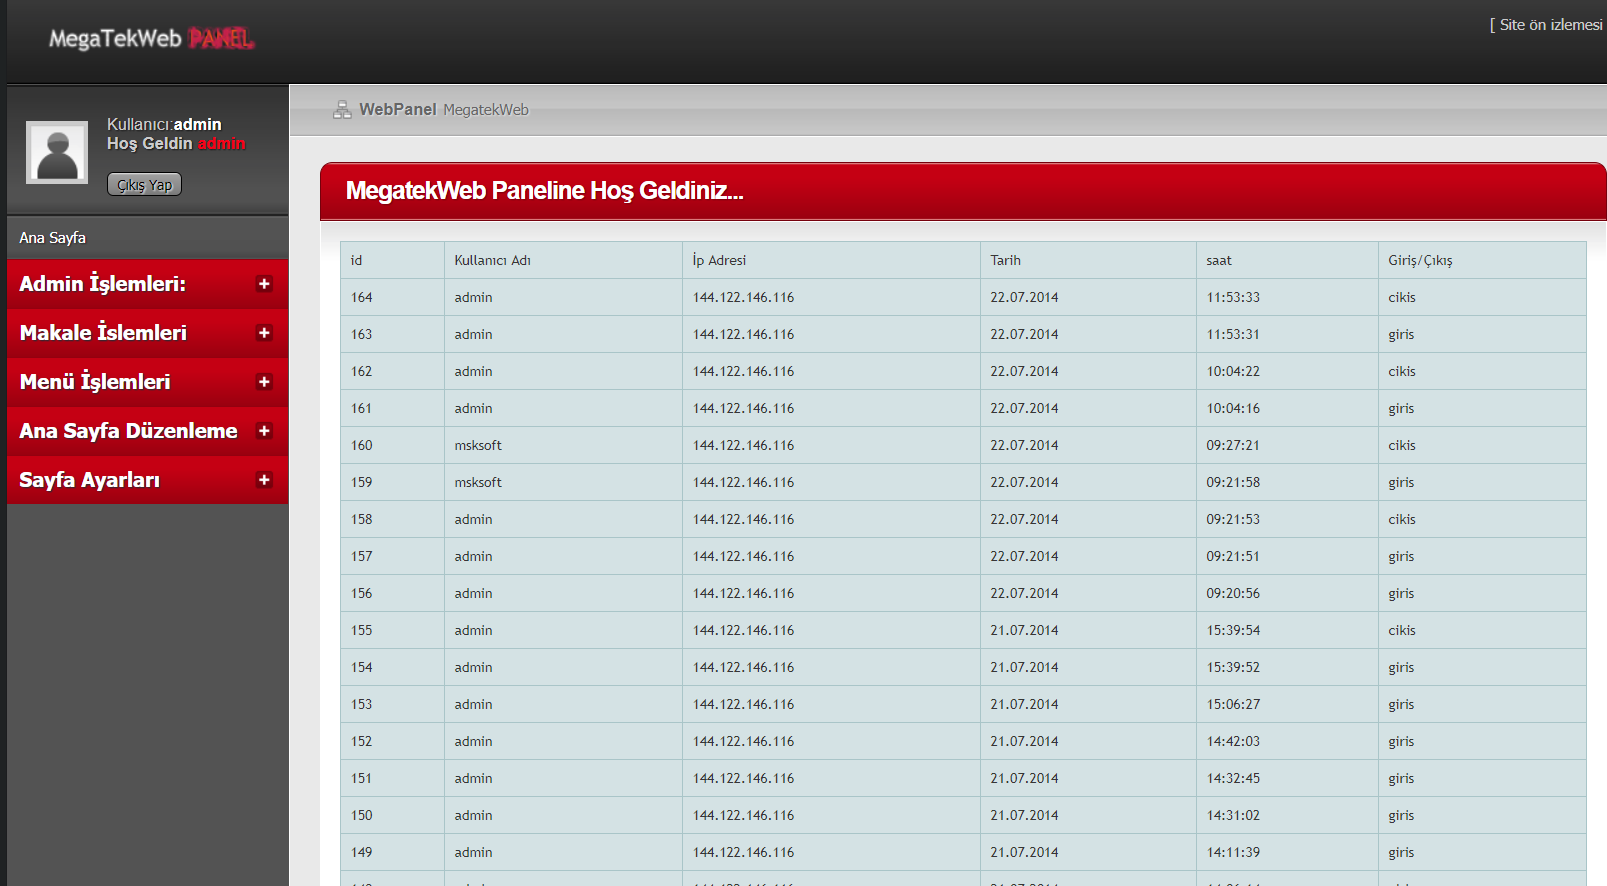Click the WebPanel network icon in breadcrumb
The image size is (1607, 886).
[342, 110]
